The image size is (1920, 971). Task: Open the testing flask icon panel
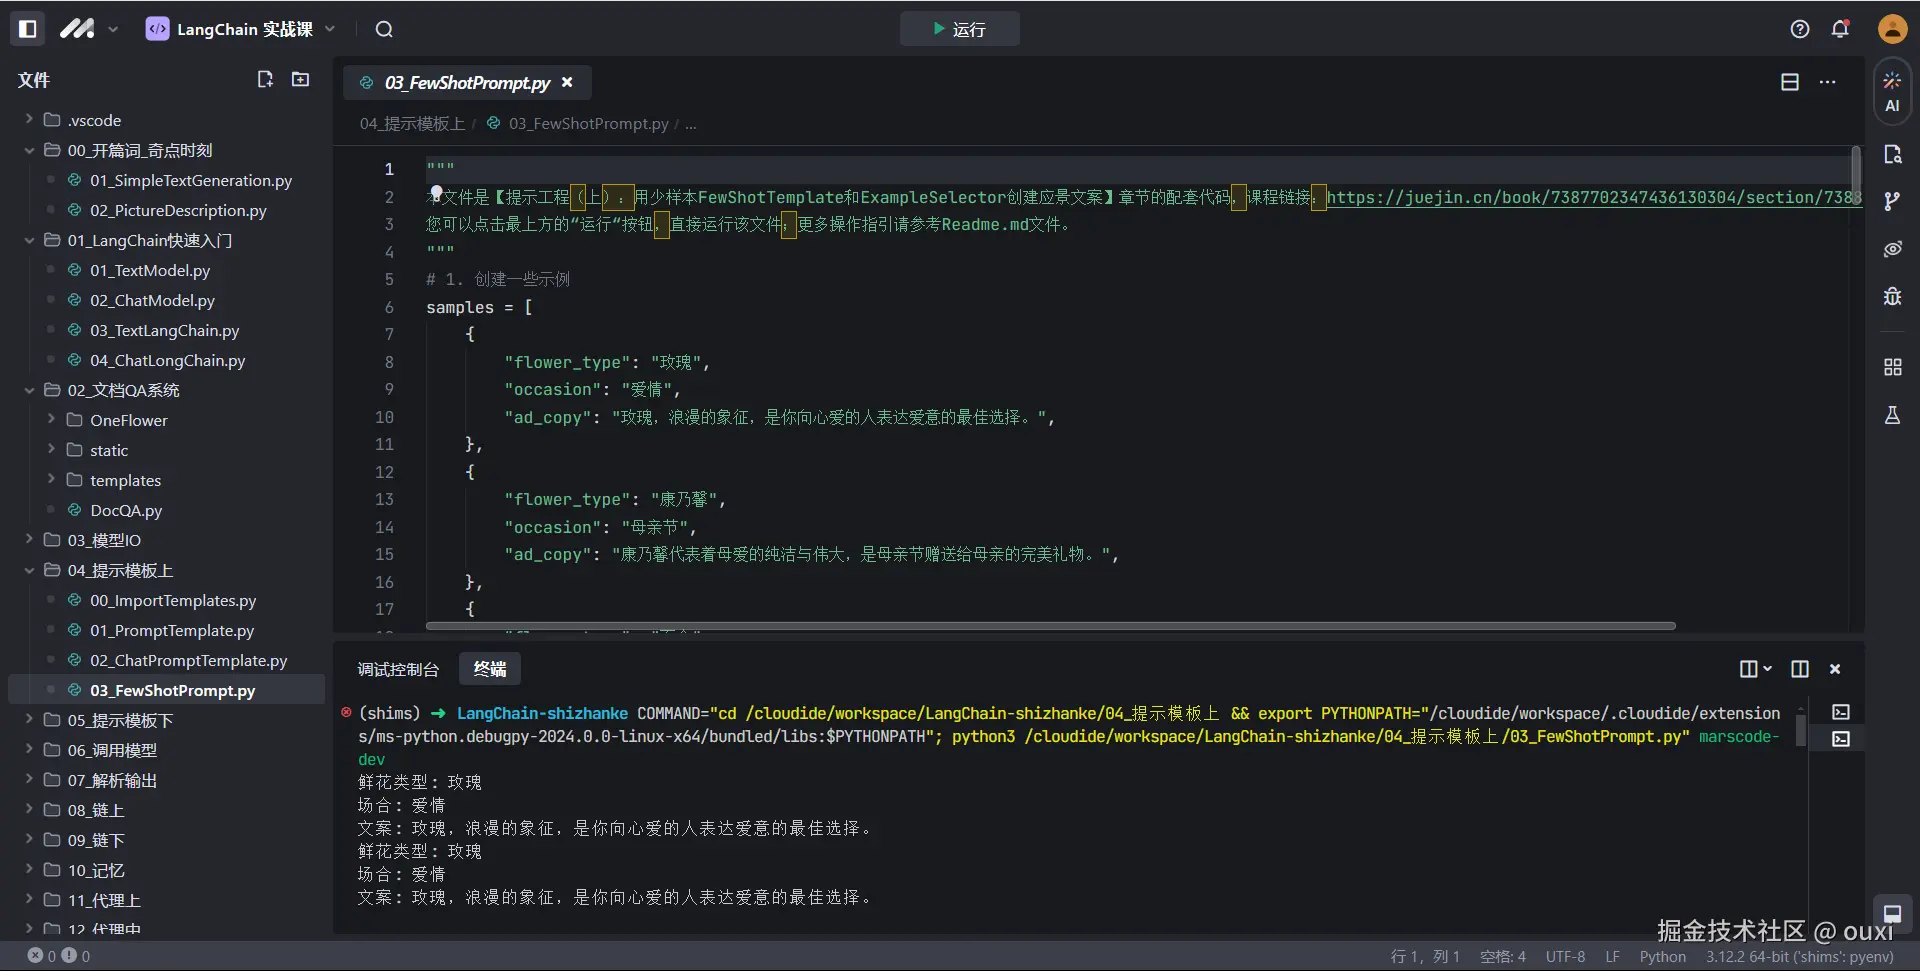pos(1891,415)
